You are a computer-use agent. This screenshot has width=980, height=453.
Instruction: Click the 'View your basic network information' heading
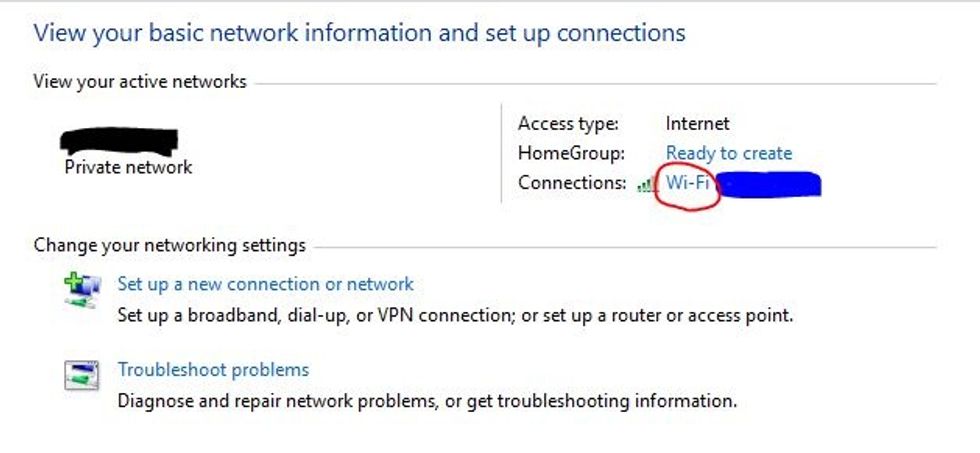(360, 32)
